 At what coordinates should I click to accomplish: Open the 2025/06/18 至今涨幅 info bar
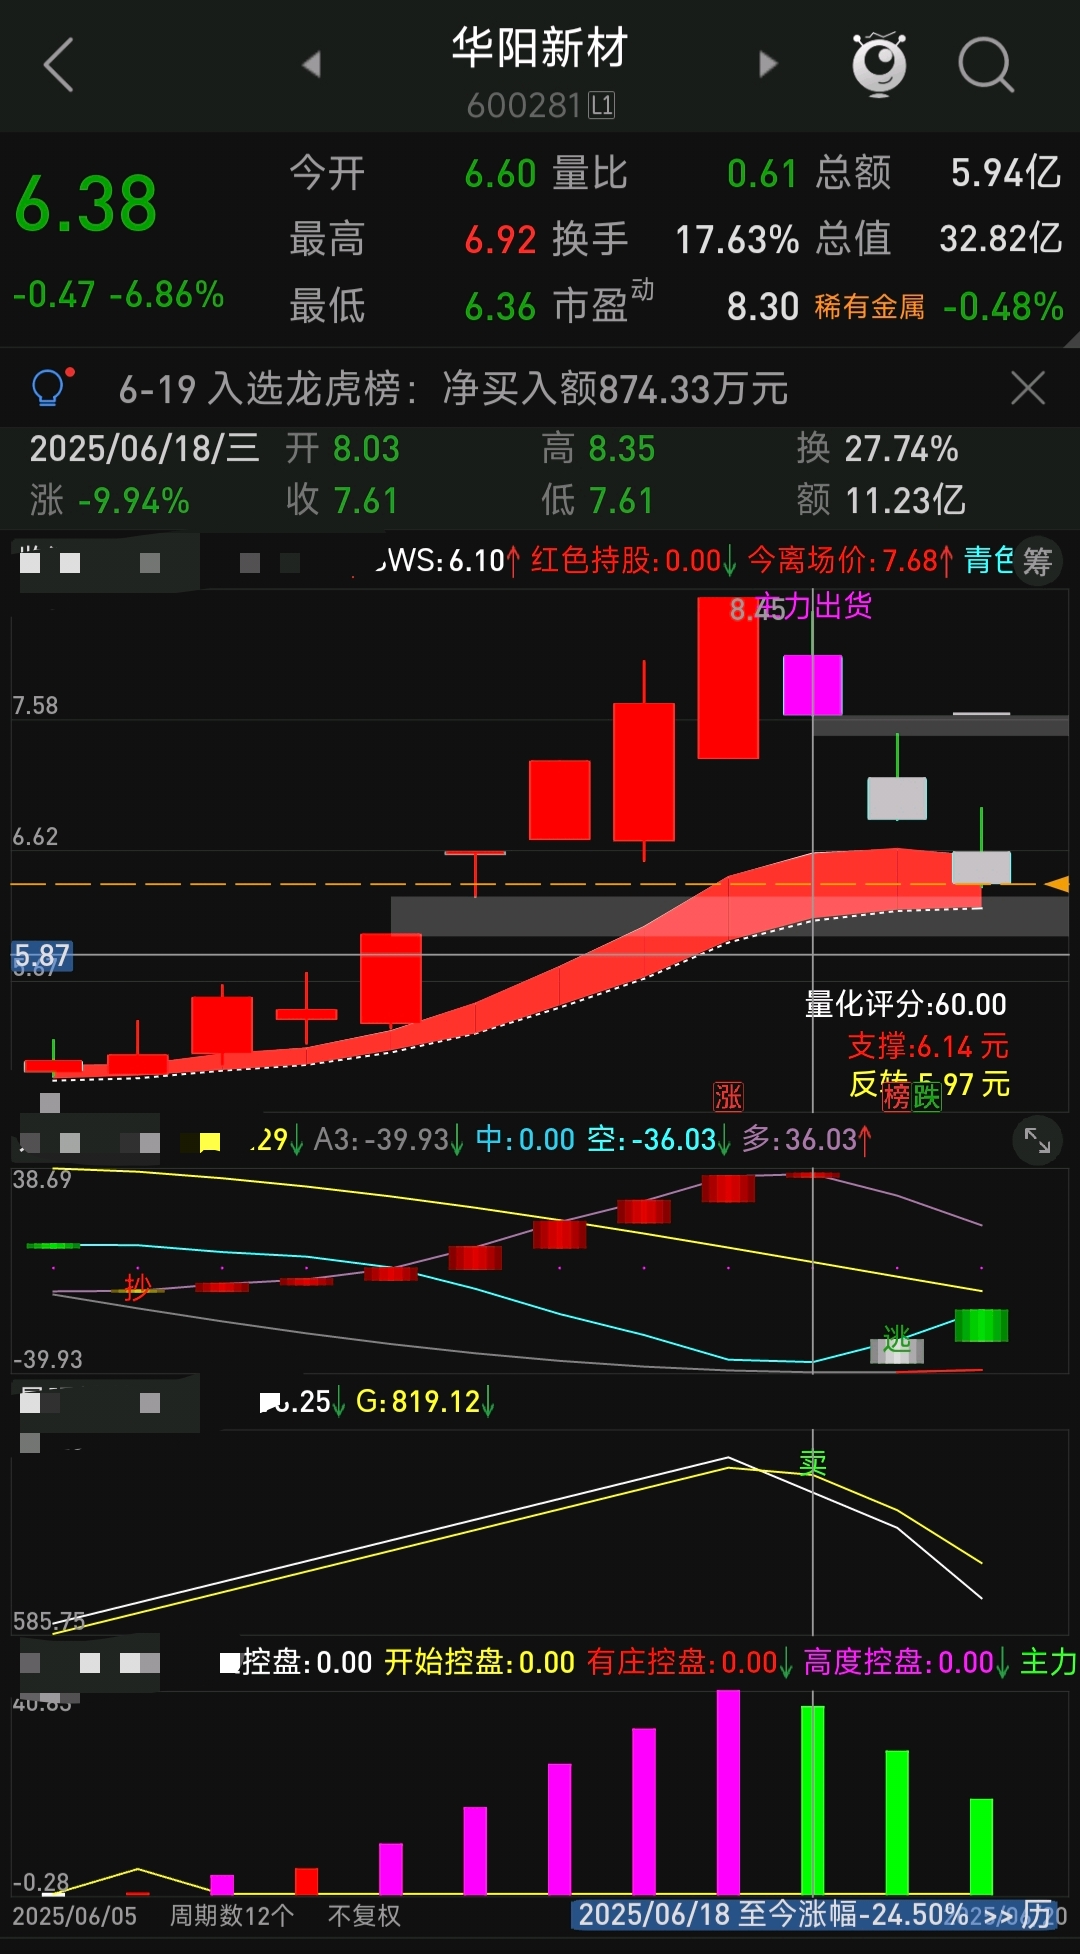[x=812, y=1914]
